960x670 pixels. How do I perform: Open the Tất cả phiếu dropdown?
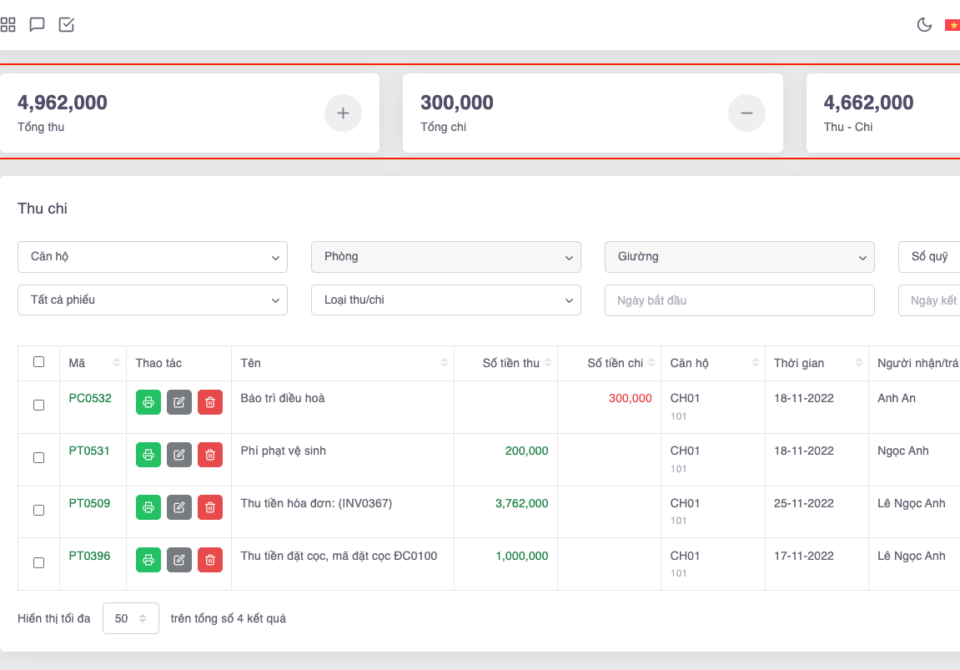tap(152, 300)
